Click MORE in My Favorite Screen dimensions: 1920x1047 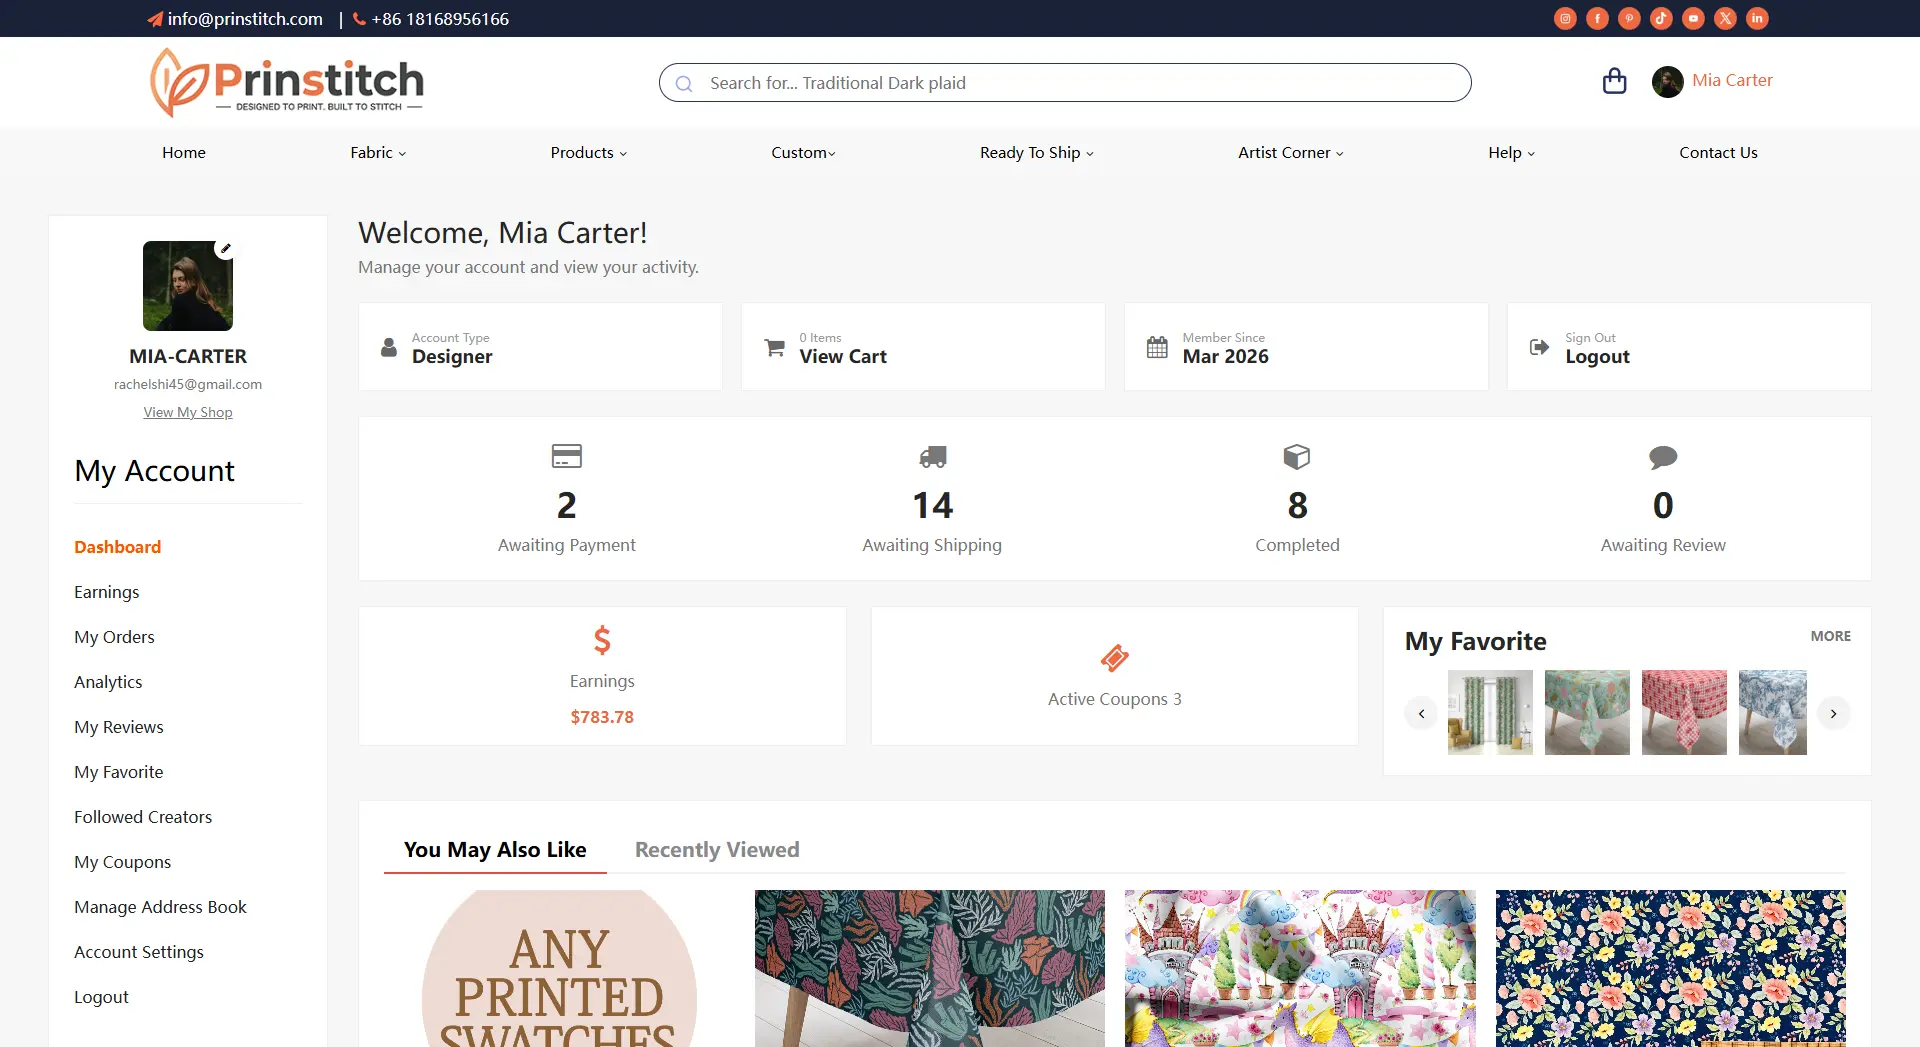click(x=1830, y=636)
